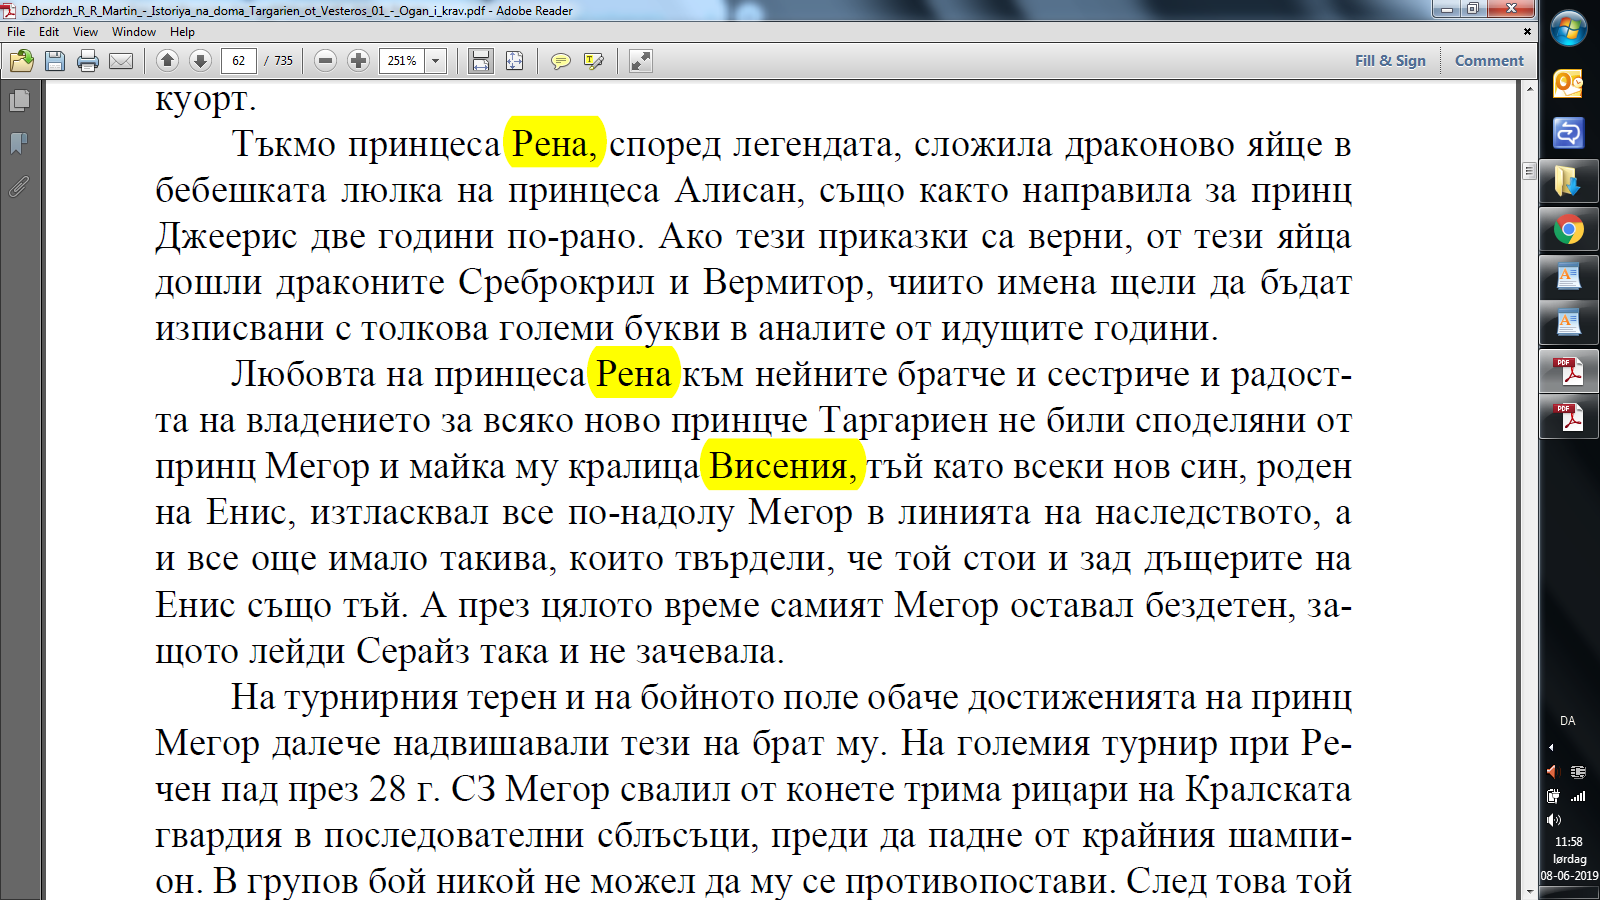The height and width of the screenshot is (900, 1600).
Task: Go to the previous page with the up arrow
Action: 167,61
